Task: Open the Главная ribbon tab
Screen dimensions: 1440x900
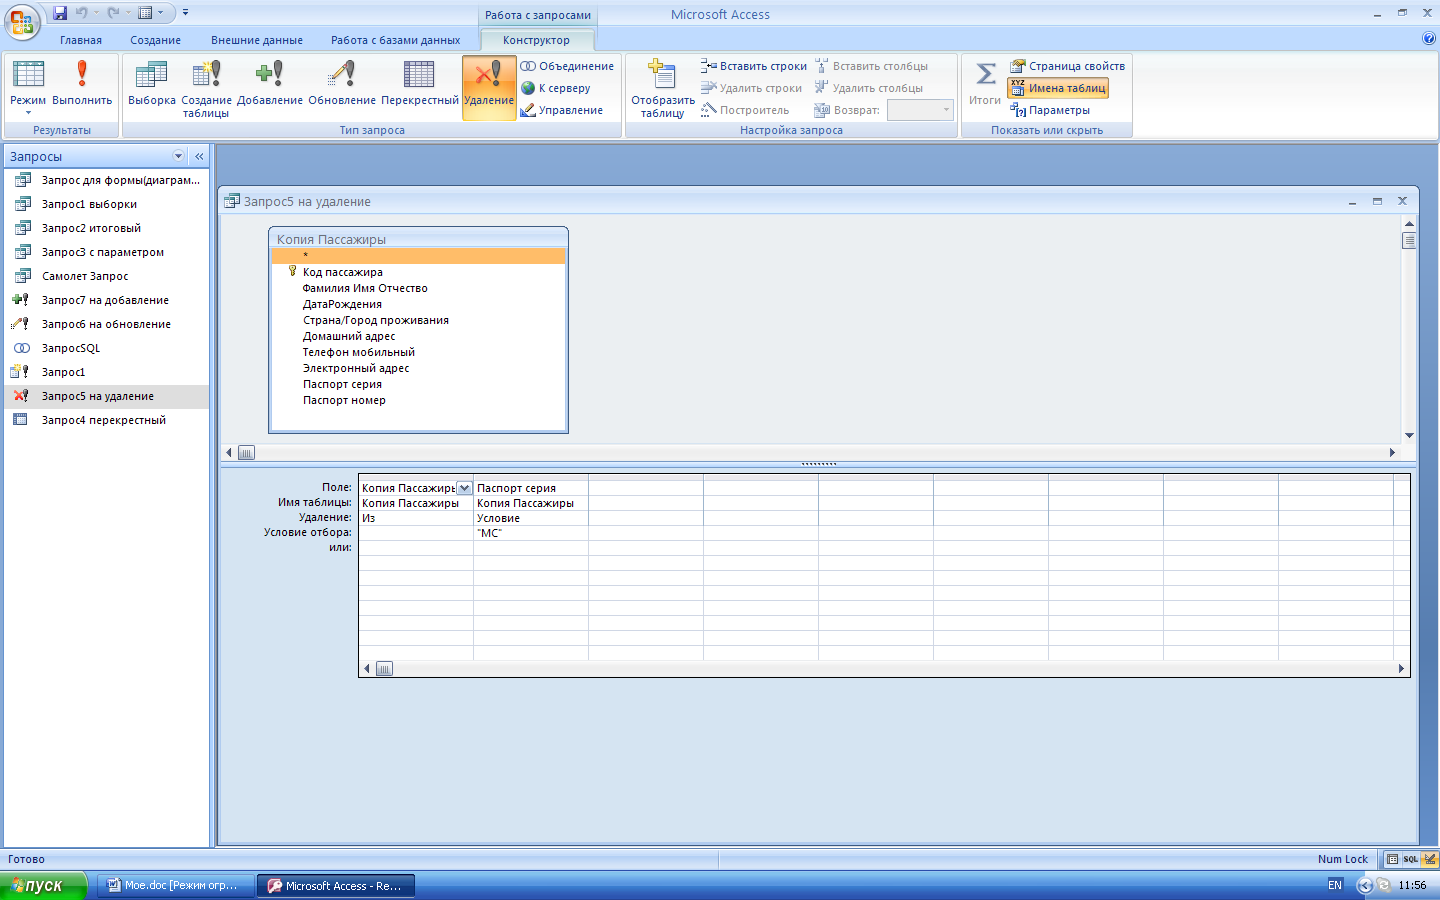Action: [x=81, y=40]
